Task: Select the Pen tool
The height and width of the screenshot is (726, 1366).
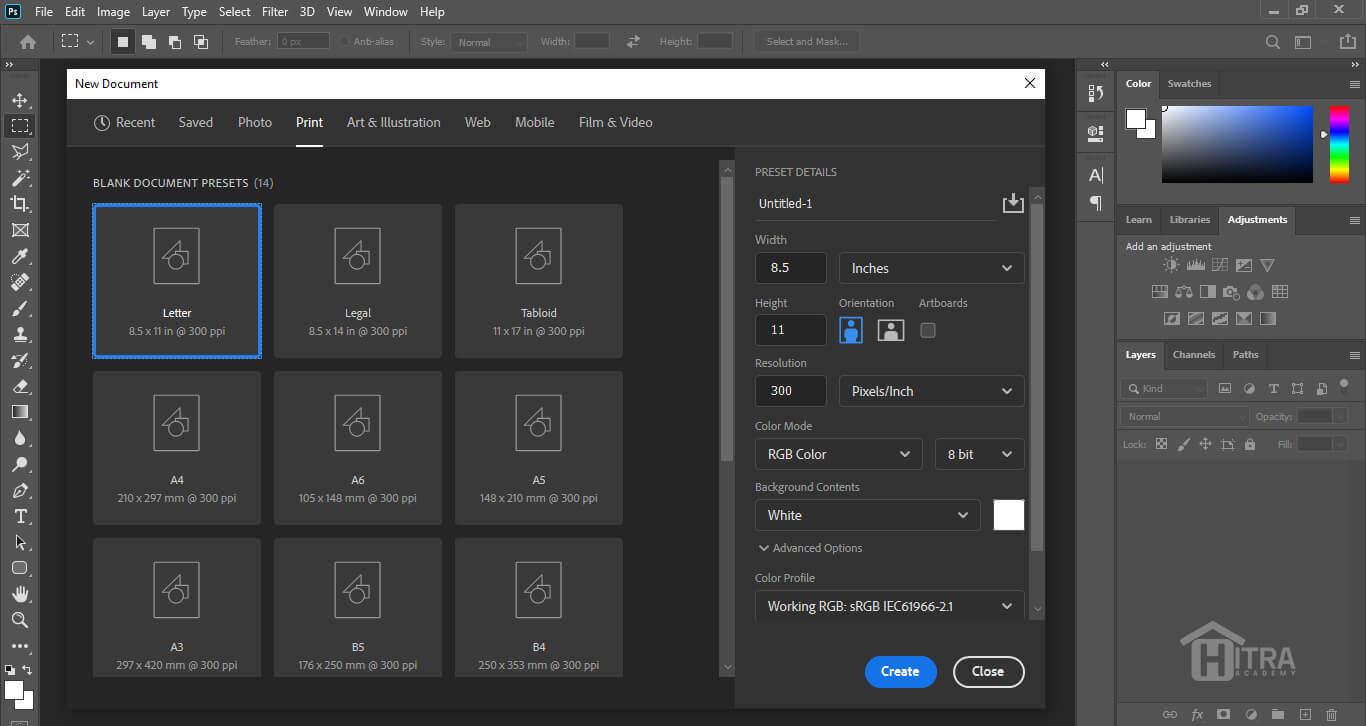Action: pos(19,490)
